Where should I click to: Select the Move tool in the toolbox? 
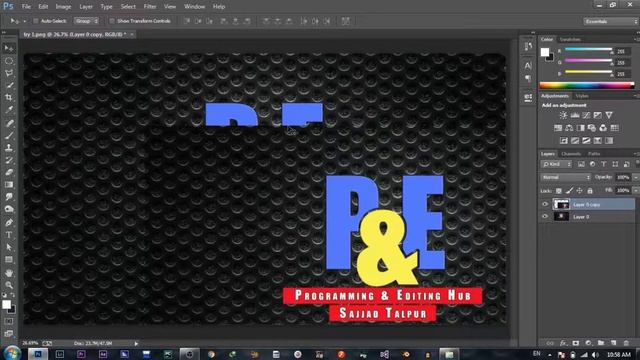[x=9, y=48]
